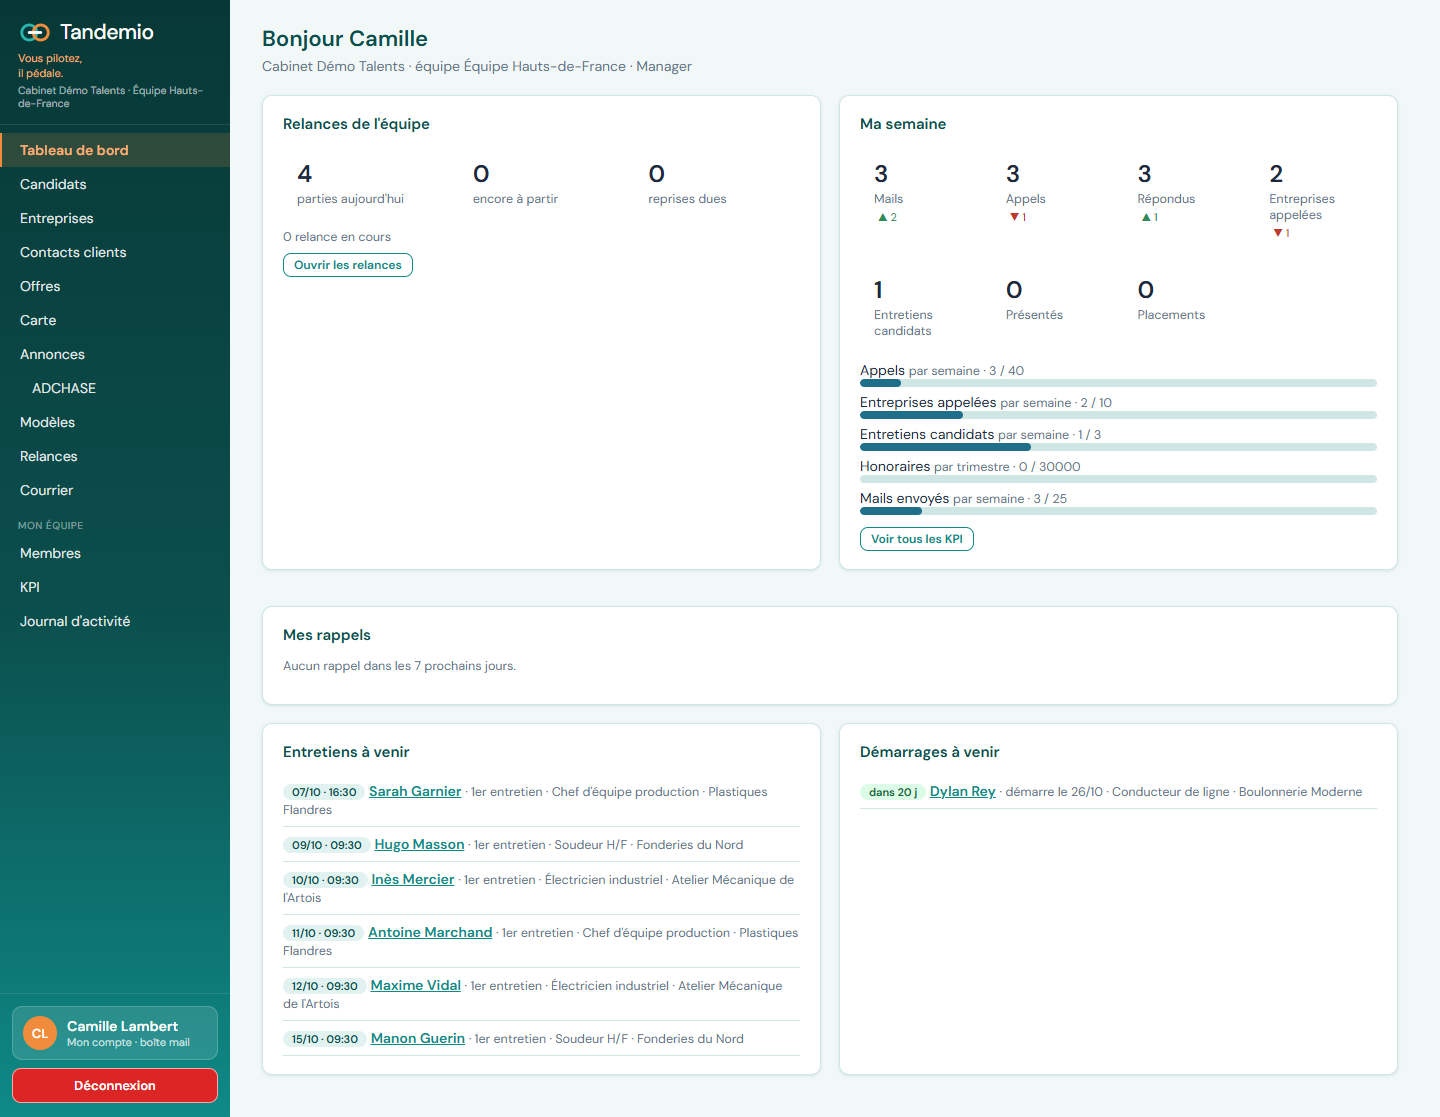Click the '15/10 · 09:30' date badge
Image resolution: width=1440 pixels, height=1117 pixels.
tap(325, 1039)
